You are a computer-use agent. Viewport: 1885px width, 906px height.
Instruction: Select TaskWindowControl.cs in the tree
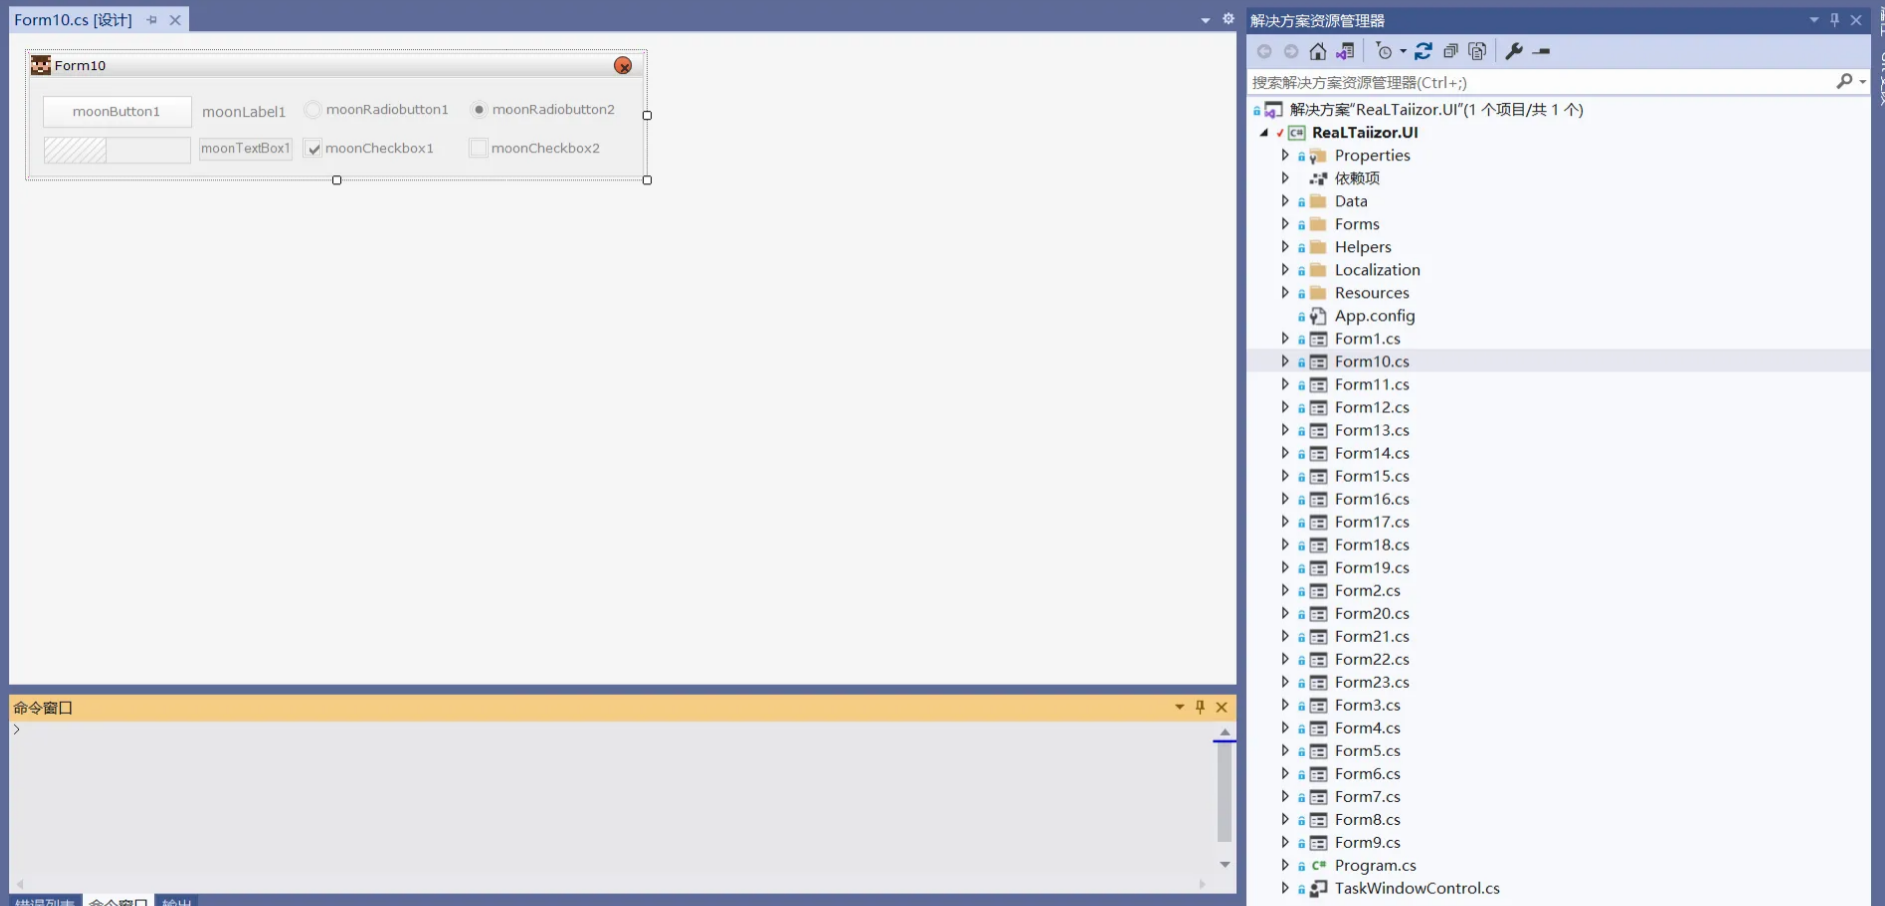tap(1417, 889)
